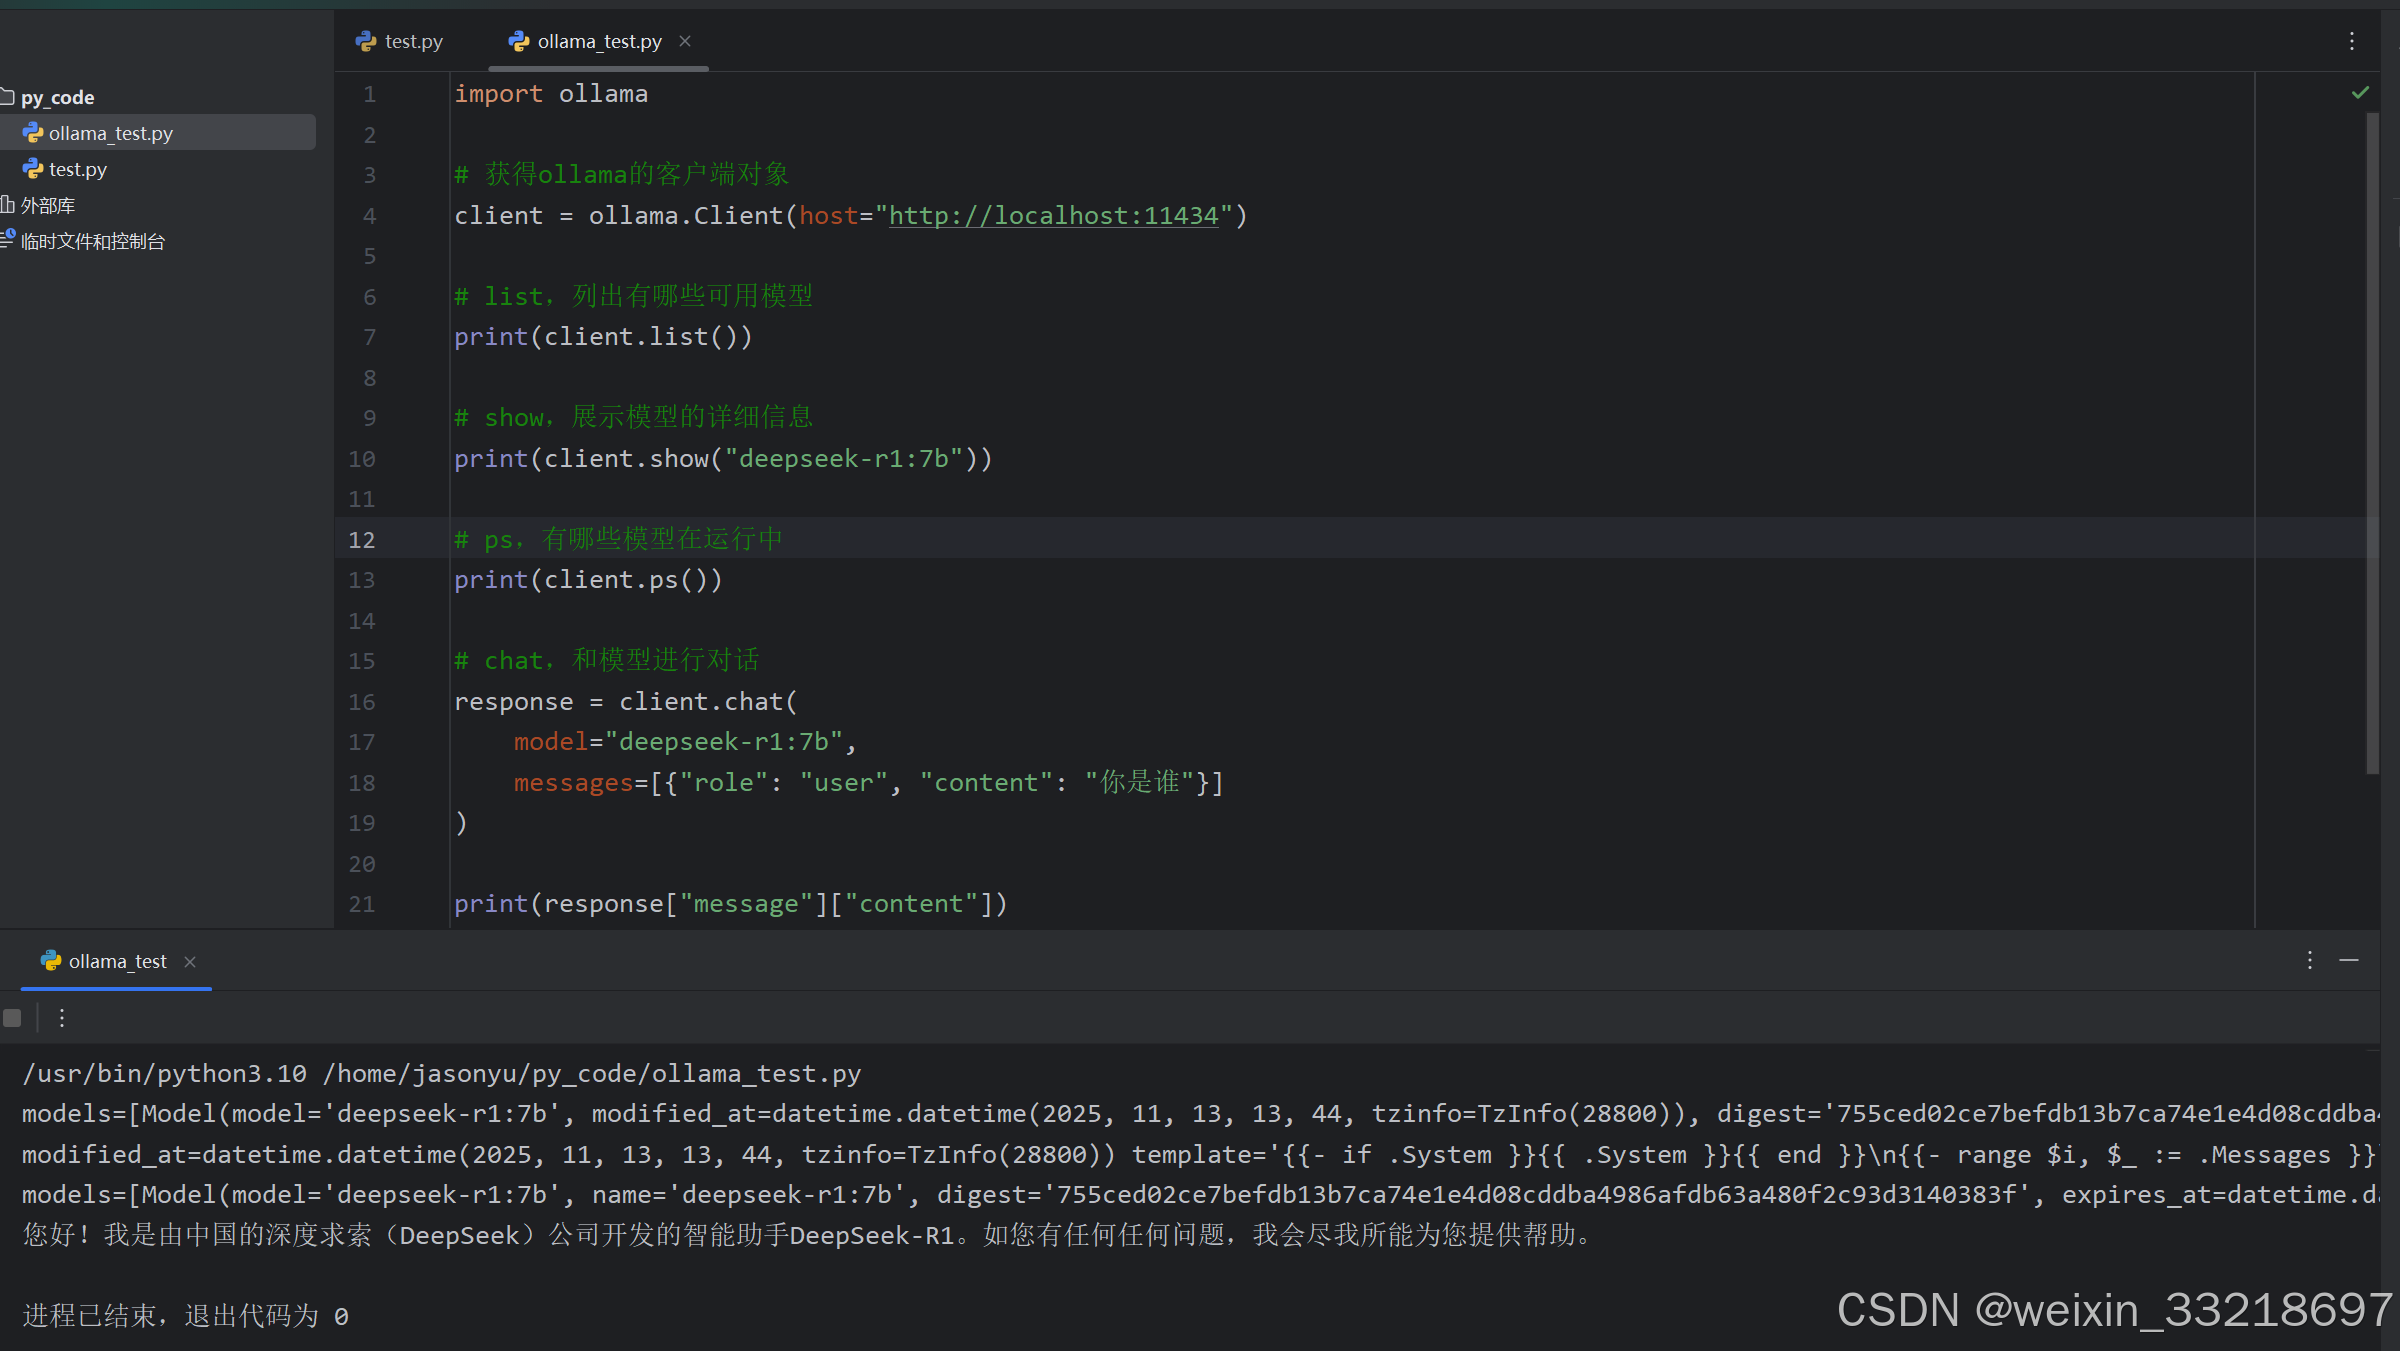Click the Python icon on test.py tab
Image resolution: width=2400 pixels, height=1351 pixels.
click(366, 41)
